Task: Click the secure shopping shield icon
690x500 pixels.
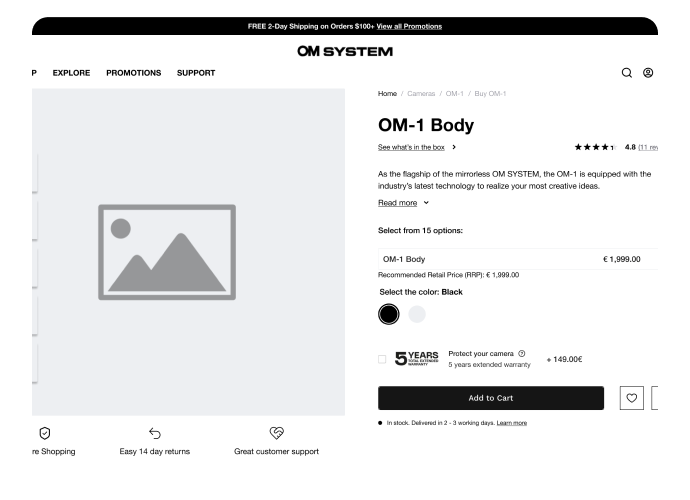Action: click(x=45, y=433)
